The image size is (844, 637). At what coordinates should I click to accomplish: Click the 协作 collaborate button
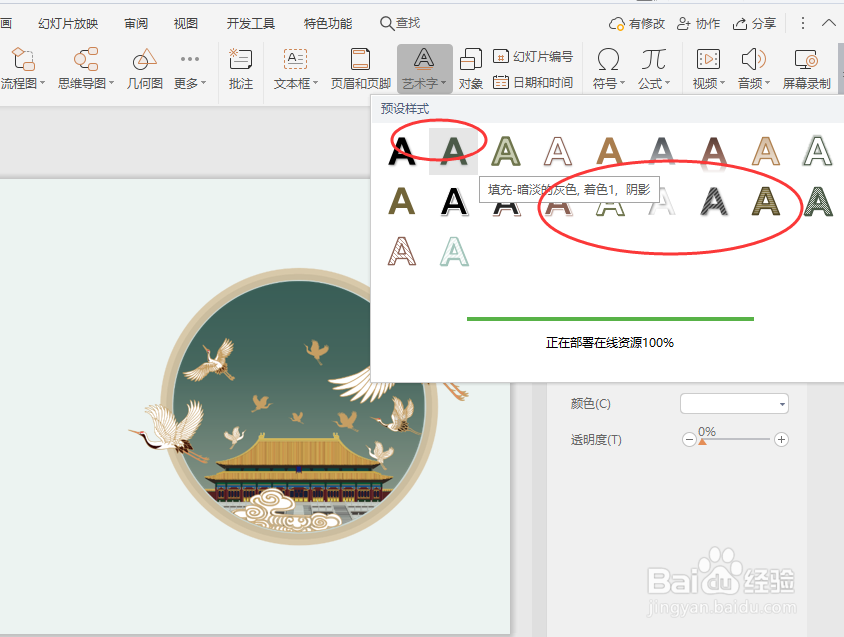coord(698,24)
